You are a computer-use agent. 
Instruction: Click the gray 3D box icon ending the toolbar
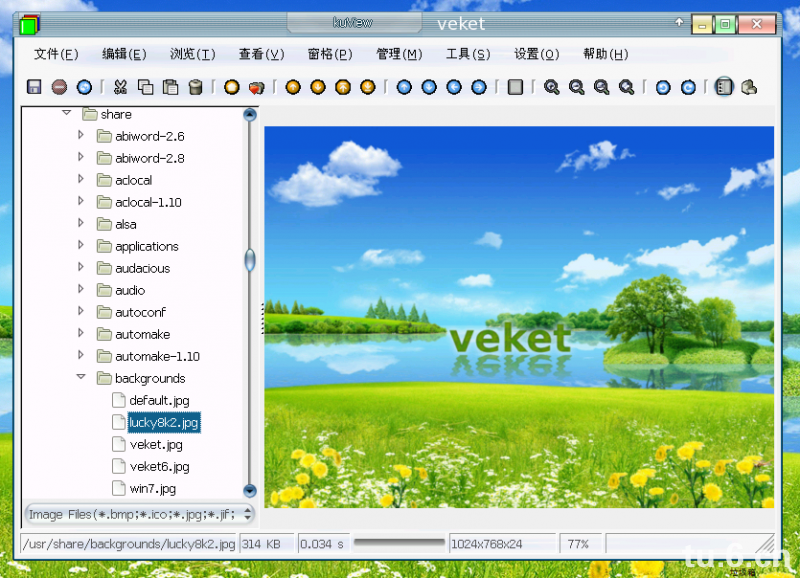point(748,87)
